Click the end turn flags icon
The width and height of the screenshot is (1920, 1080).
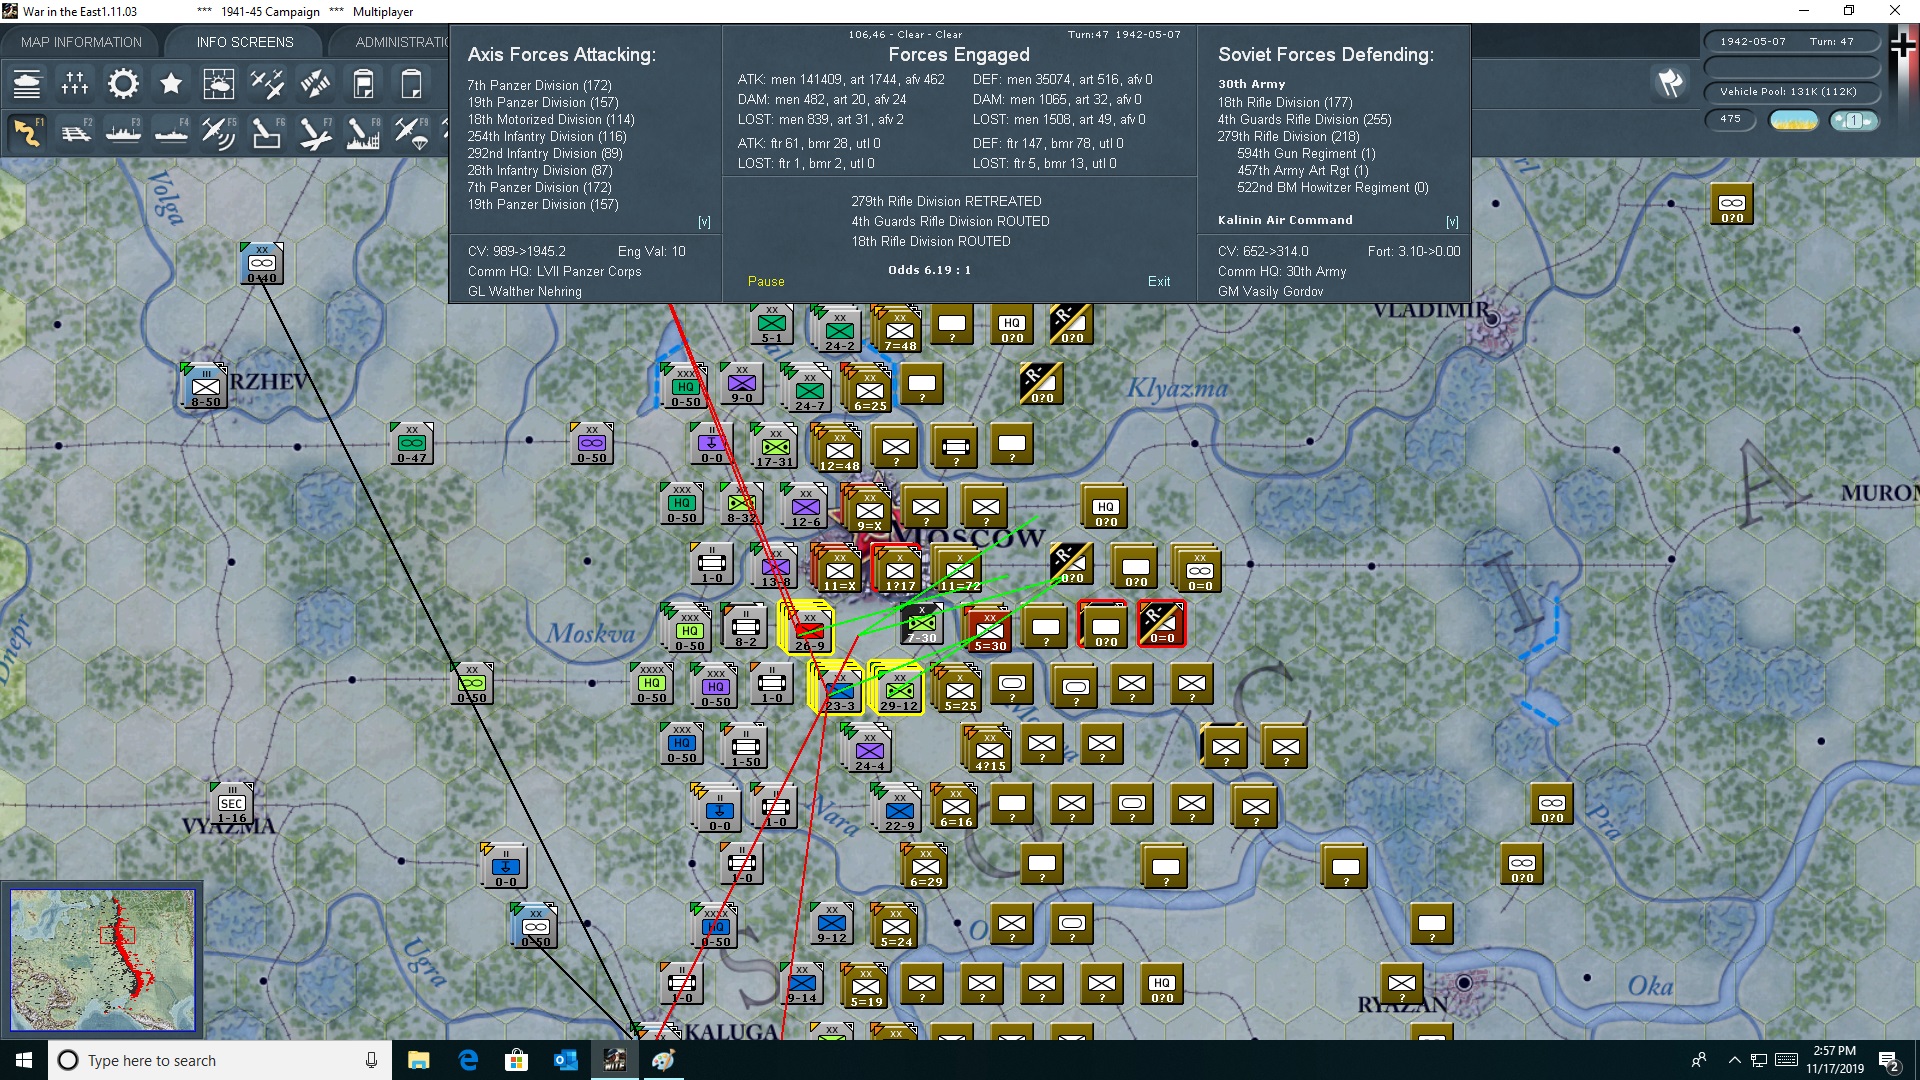(1670, 83)
